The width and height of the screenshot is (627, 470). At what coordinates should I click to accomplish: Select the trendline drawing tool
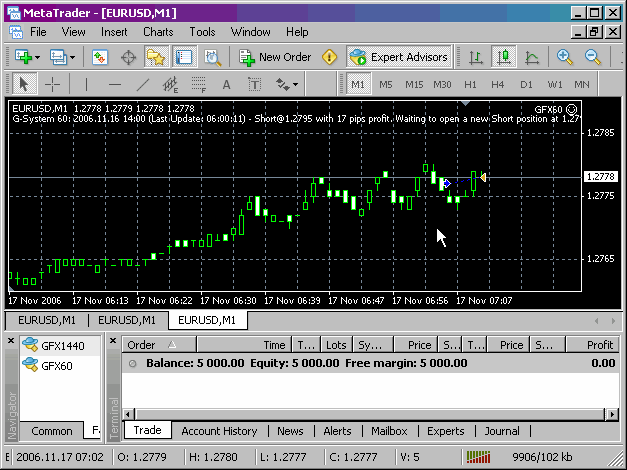pyautogui.click(x=143, y=84)
